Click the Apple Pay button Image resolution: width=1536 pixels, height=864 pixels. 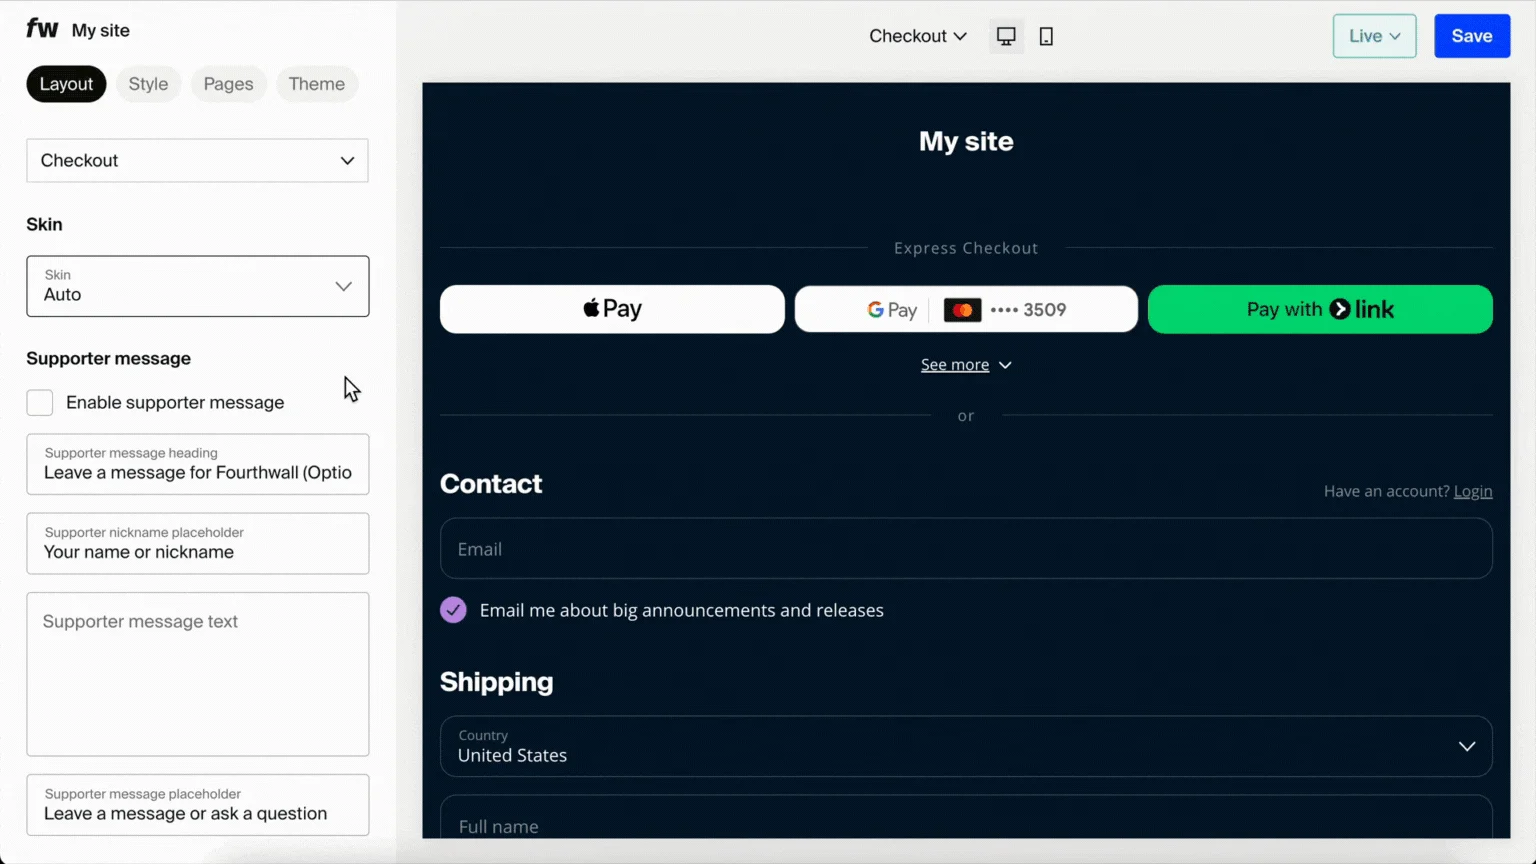(x=612, y=309)
